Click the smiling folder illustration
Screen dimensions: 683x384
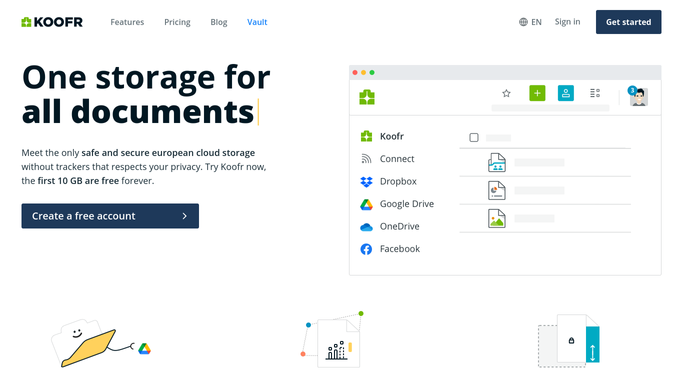(84, 343)
